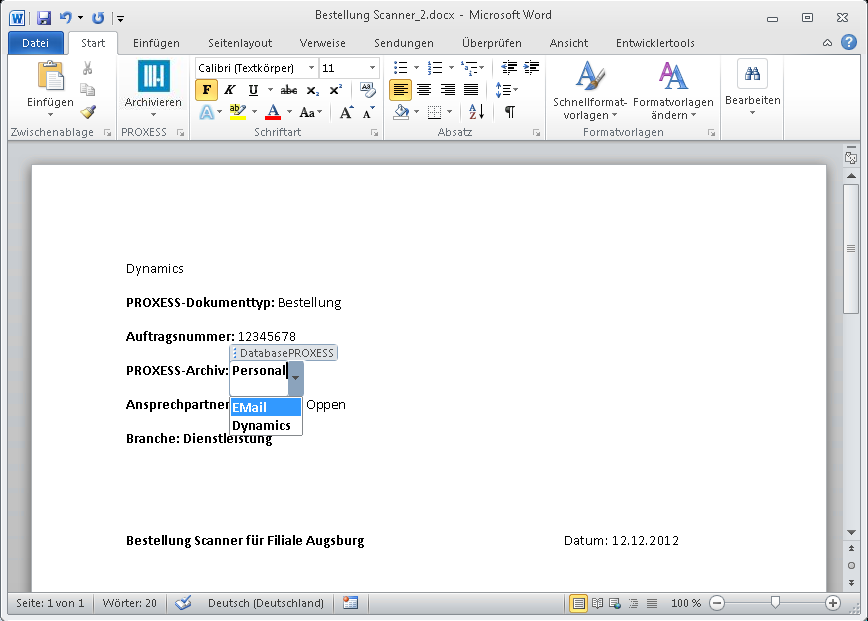Image resolution: width=868 pixels, height=621 pixels.
Task: Click the 100 % zoom level button
Action: click(685, 603)
